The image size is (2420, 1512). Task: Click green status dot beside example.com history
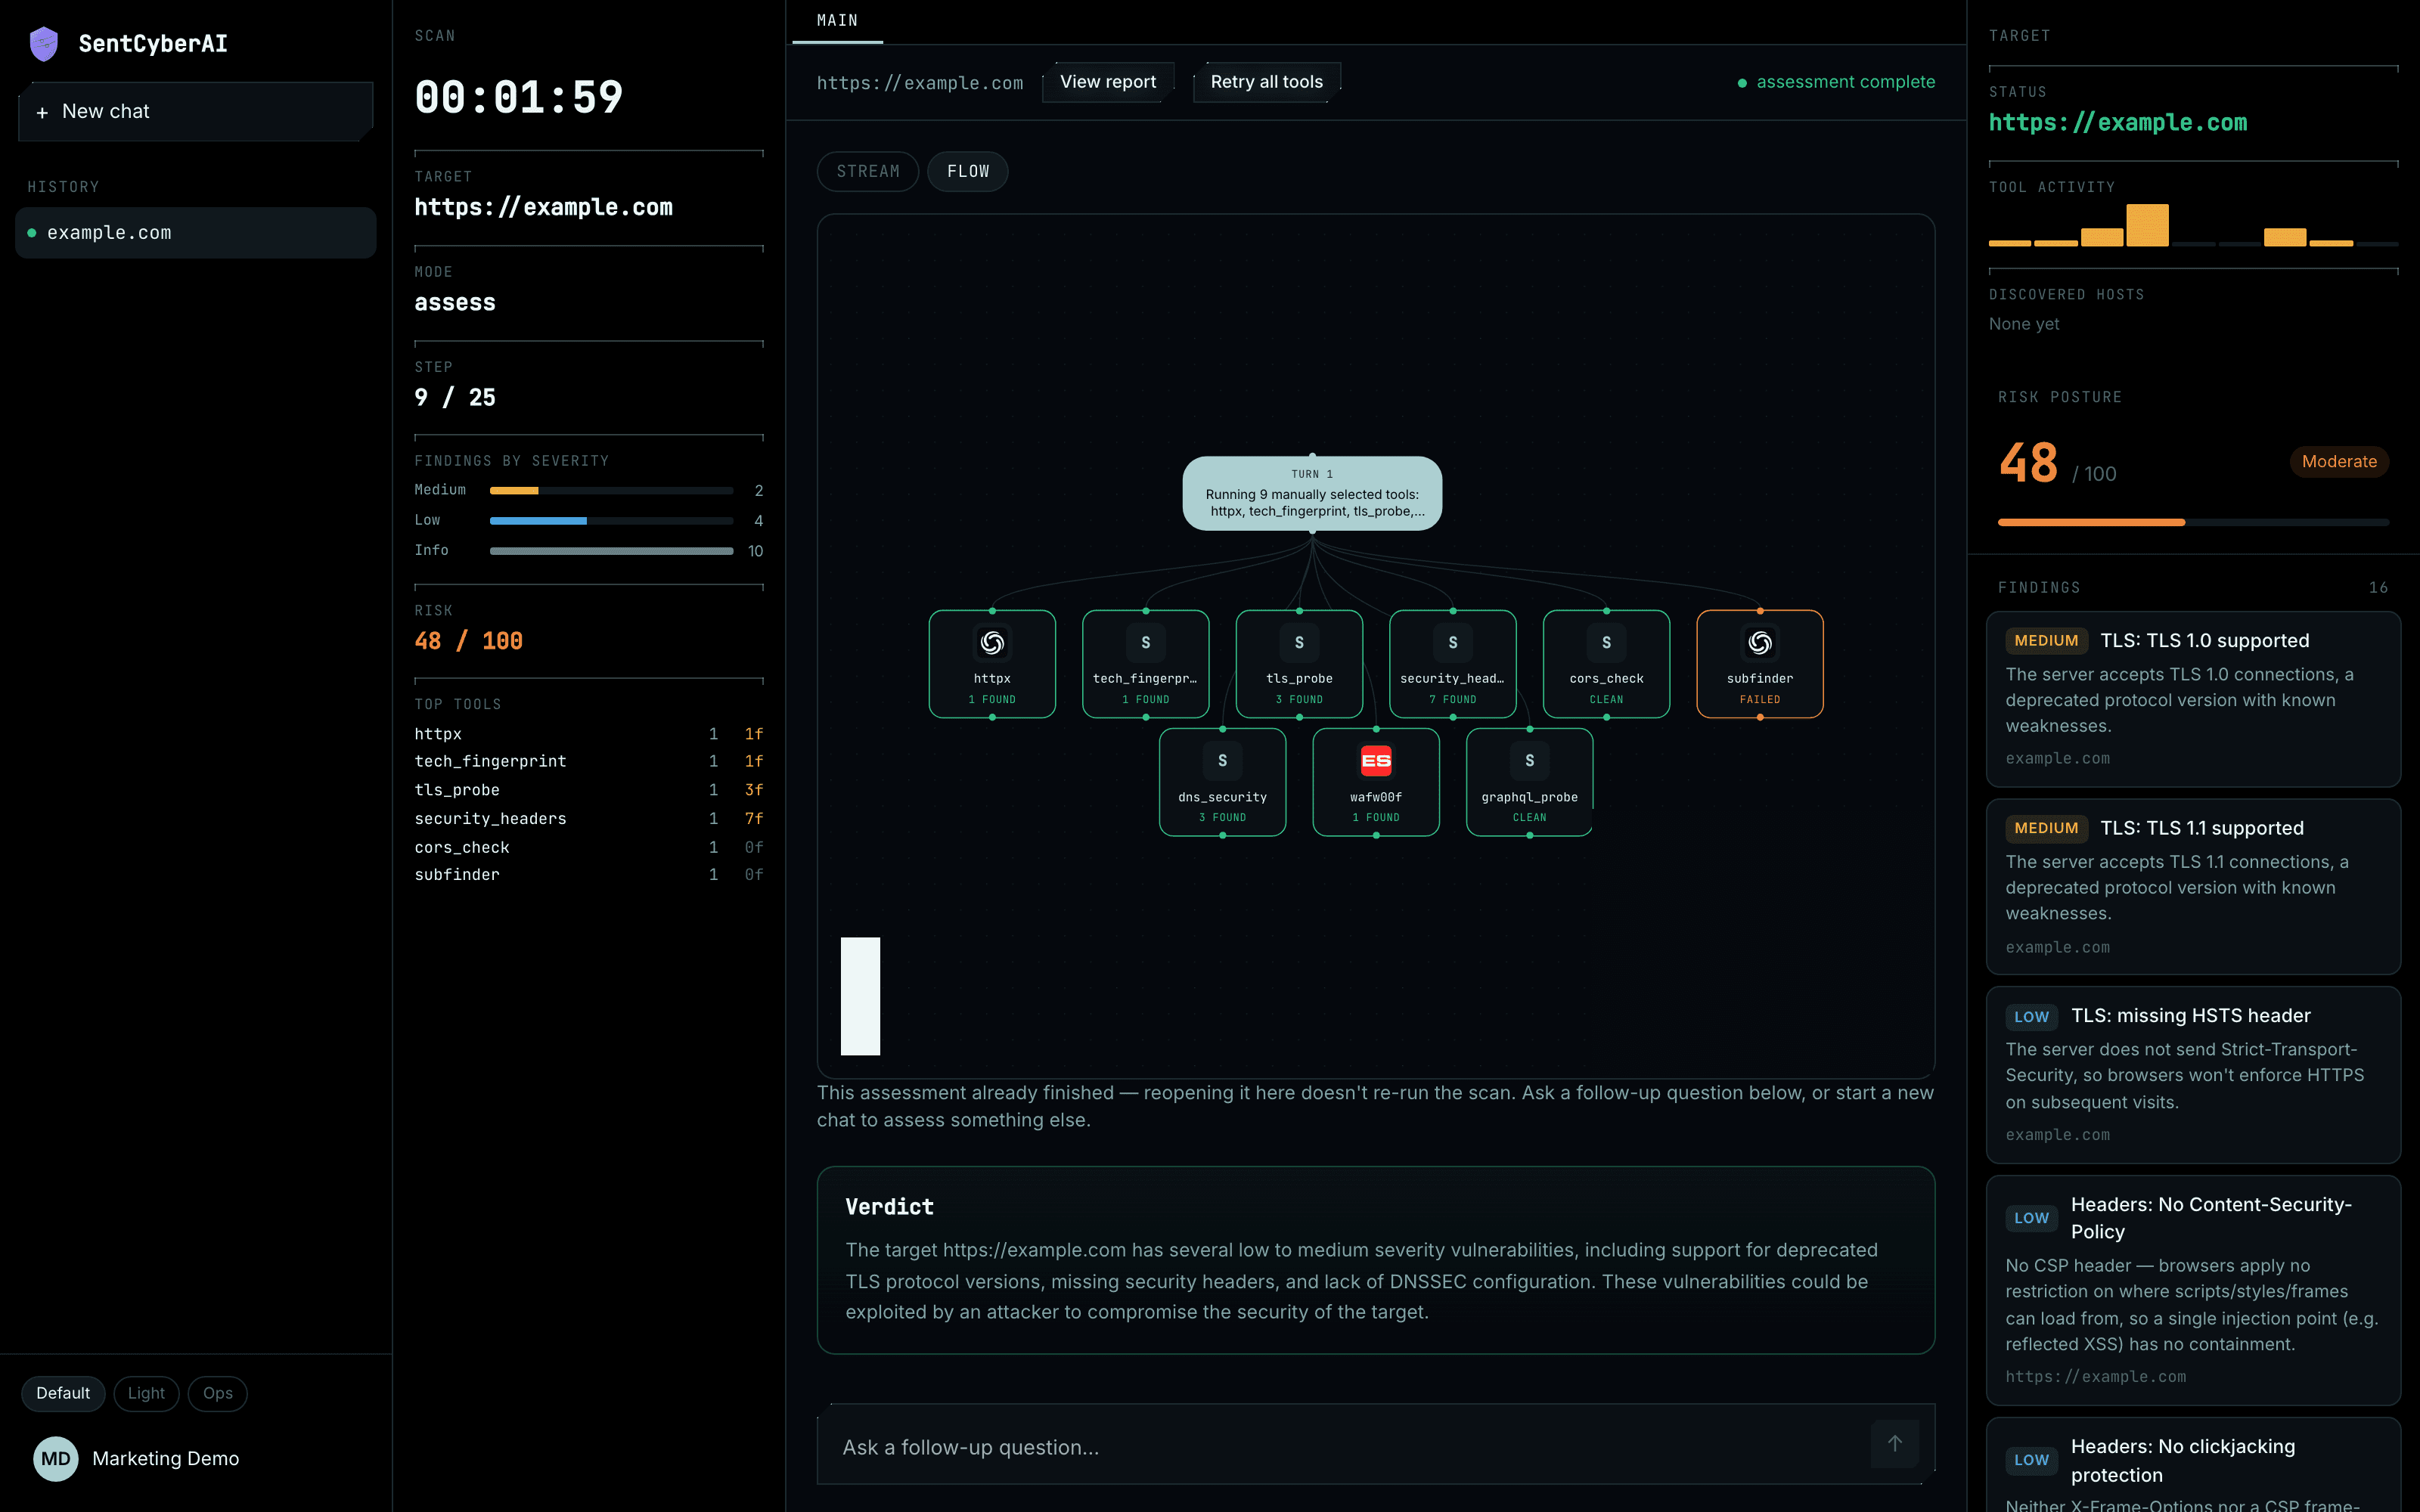32,233
